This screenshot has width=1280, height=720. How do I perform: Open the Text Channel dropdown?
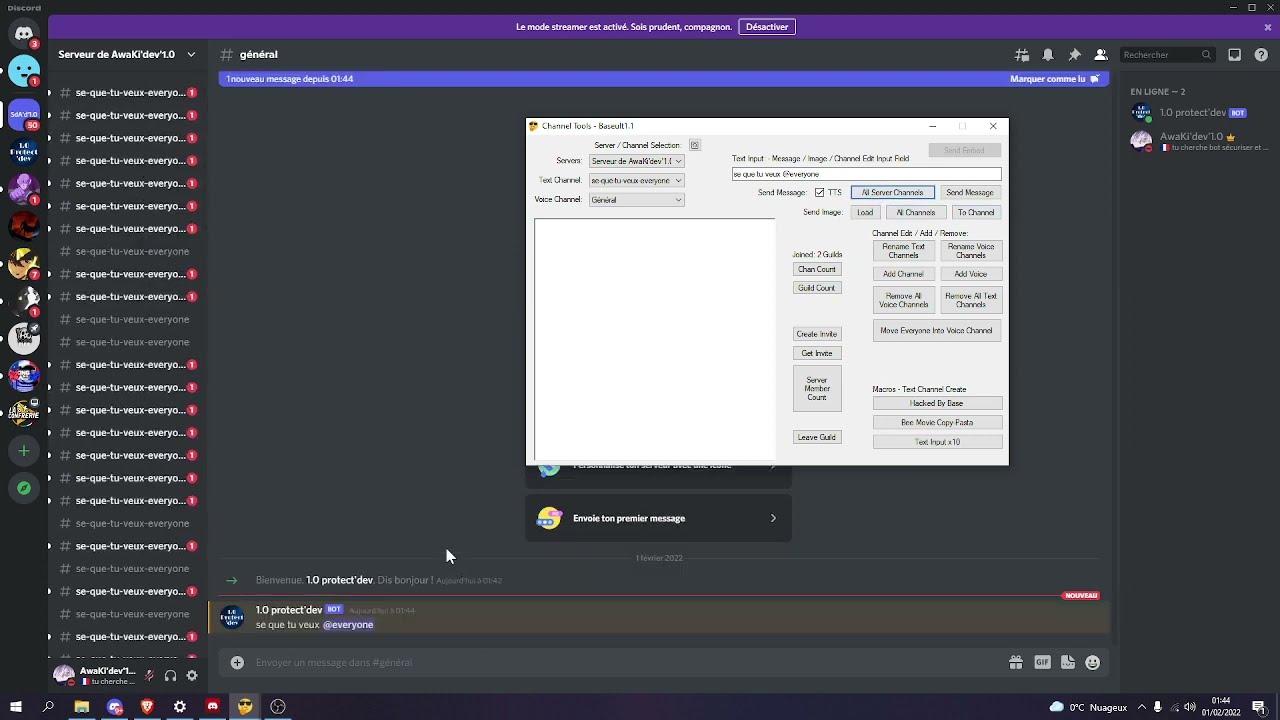coord(636,180)
